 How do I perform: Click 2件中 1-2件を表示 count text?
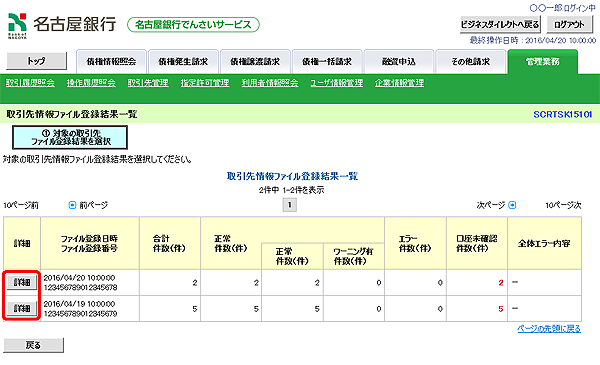(x=291, y=190)
